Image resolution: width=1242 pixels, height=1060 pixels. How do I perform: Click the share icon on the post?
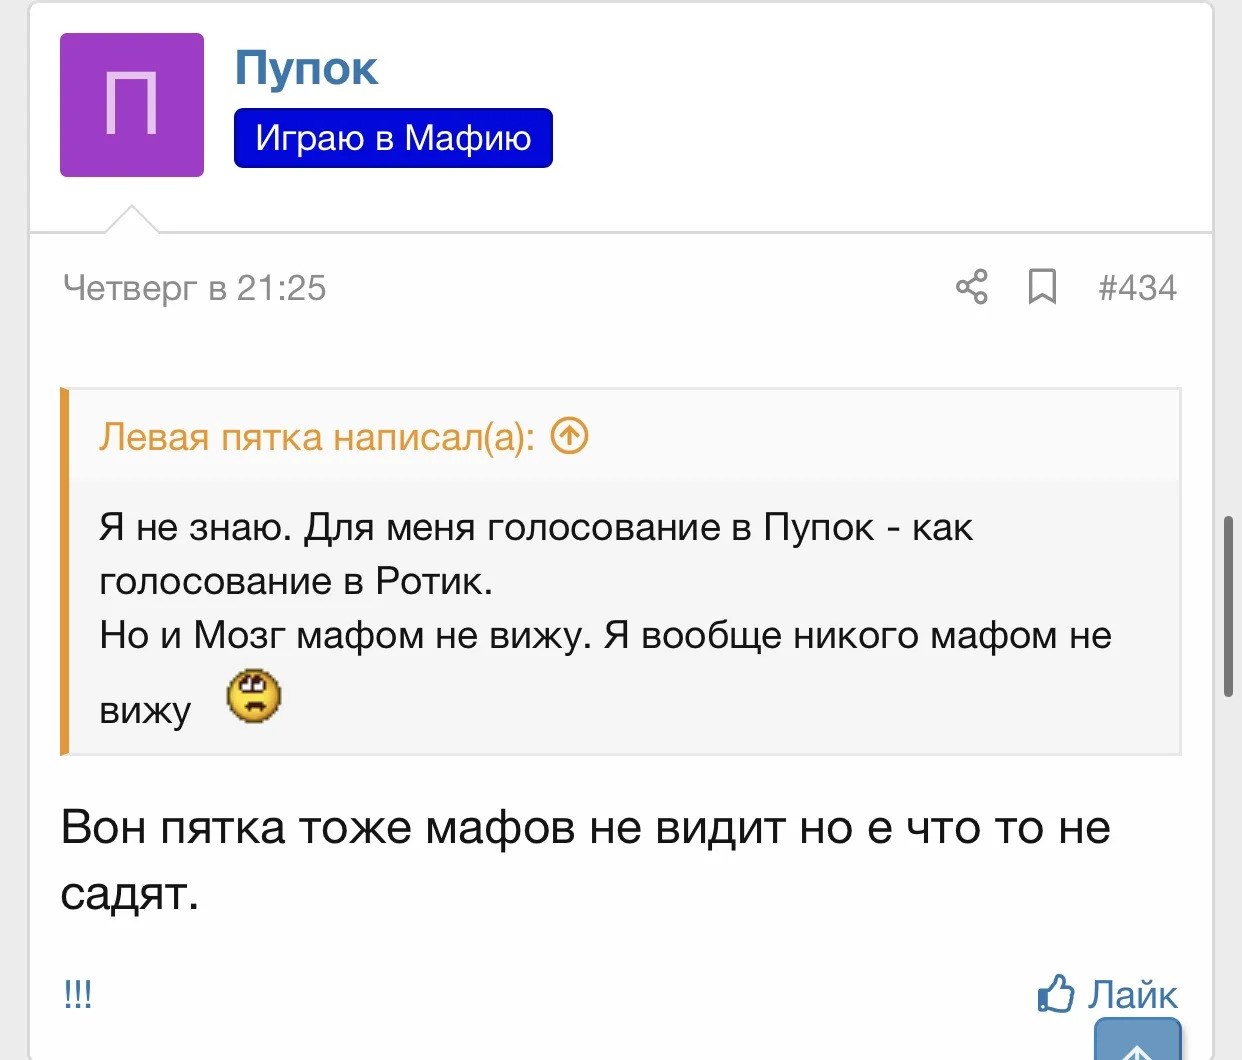point(971,287)
